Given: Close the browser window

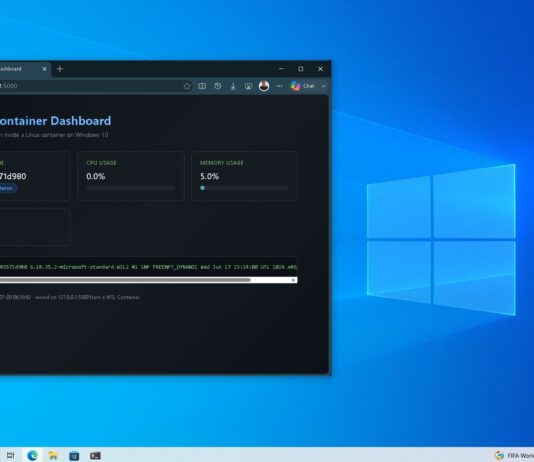Looking at the screenshot, I should point(320,69).
